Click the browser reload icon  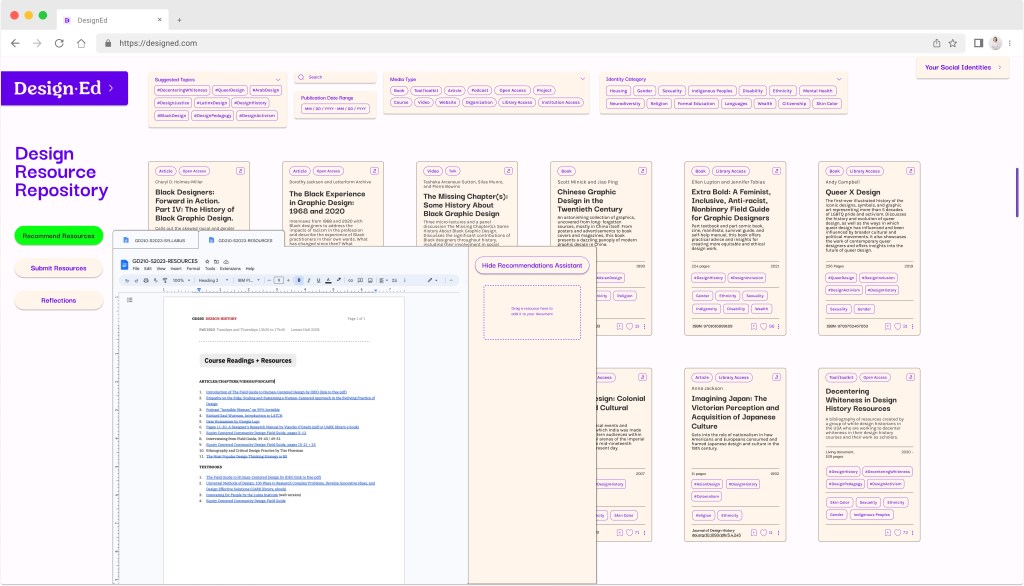click(x=59, y=43)
